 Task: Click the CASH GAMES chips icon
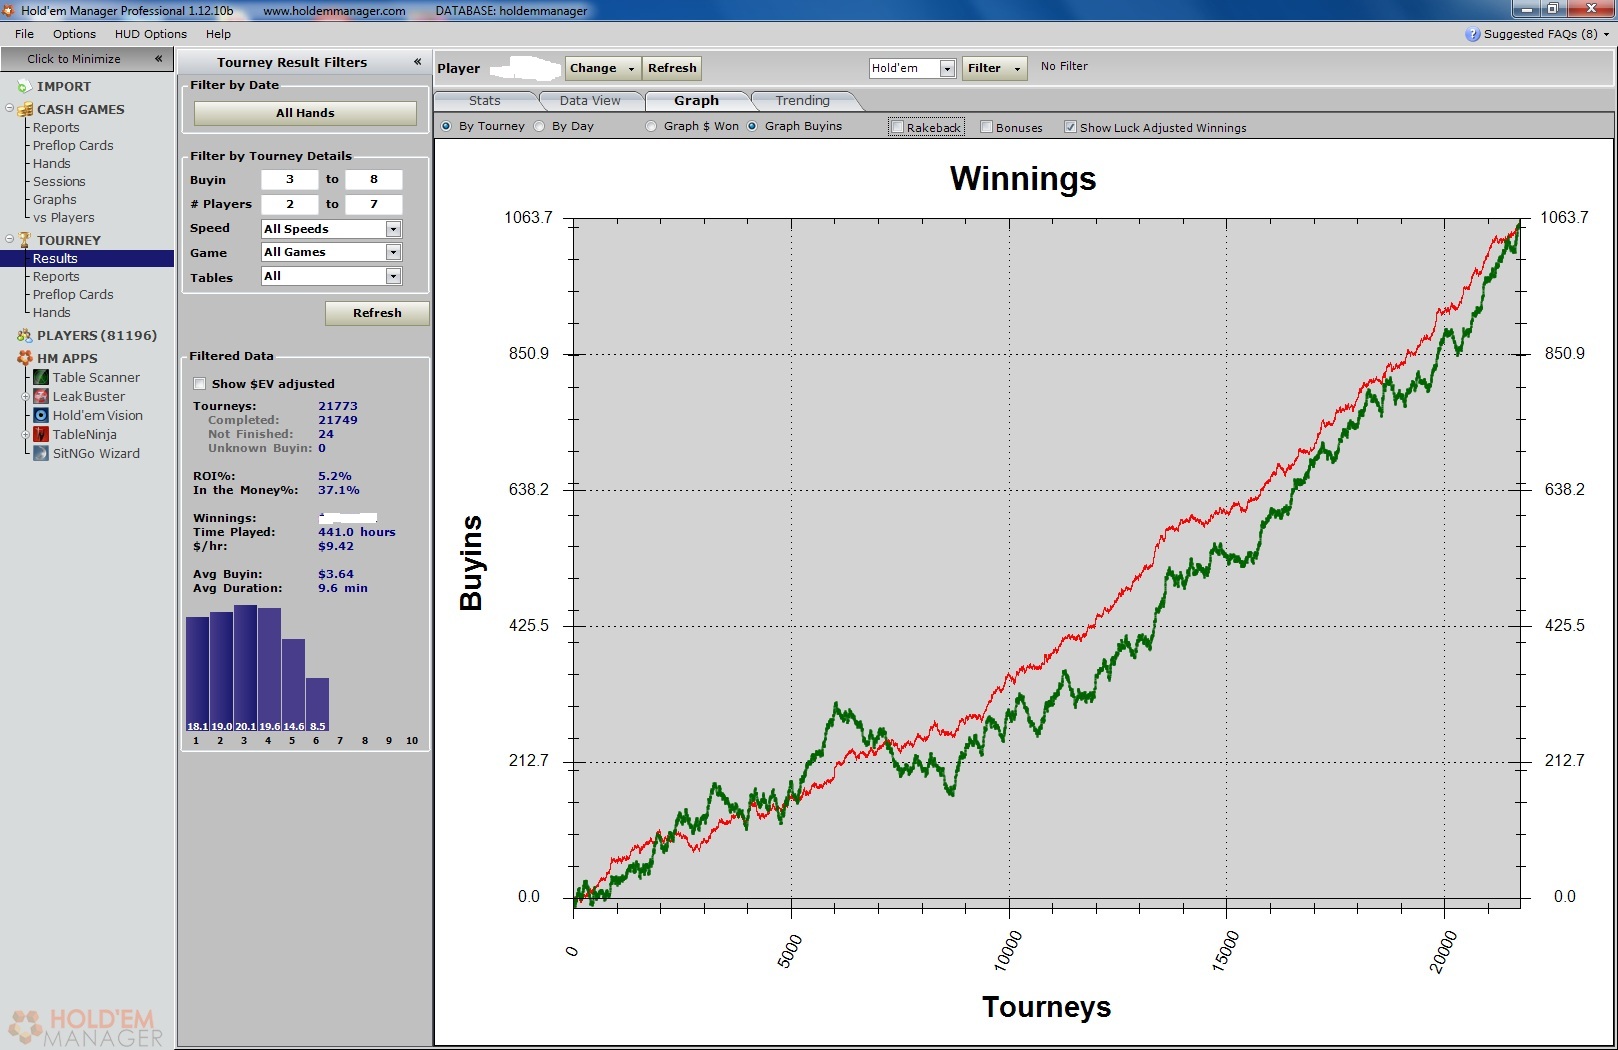pos(26,109)
